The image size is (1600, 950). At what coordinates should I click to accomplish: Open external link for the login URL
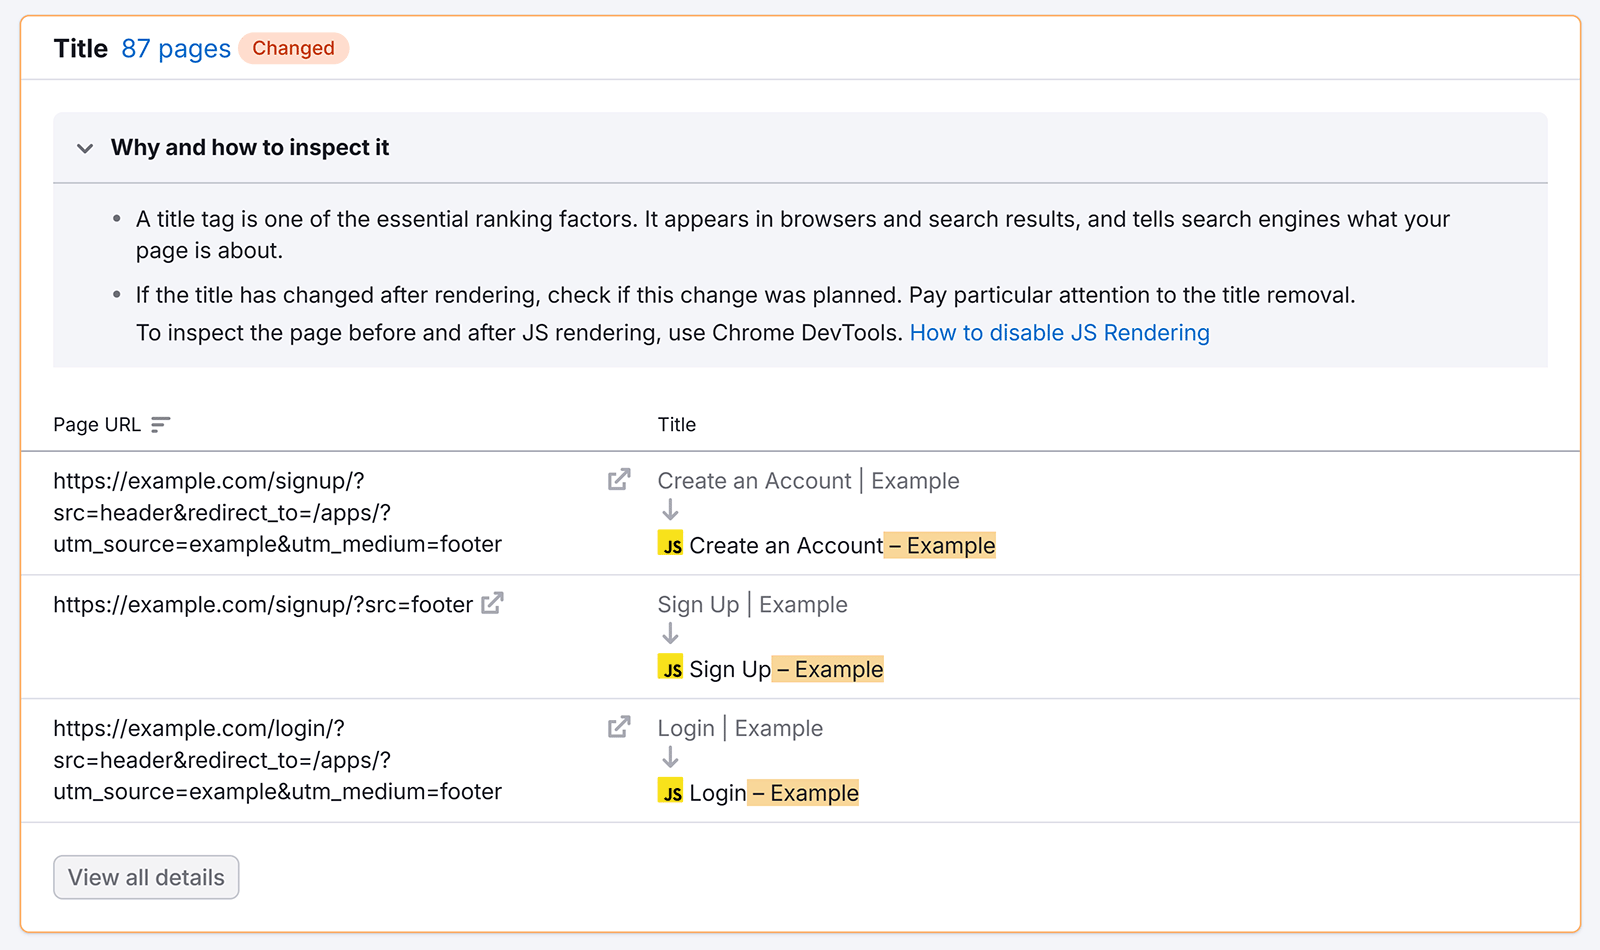tap(619, 727)
